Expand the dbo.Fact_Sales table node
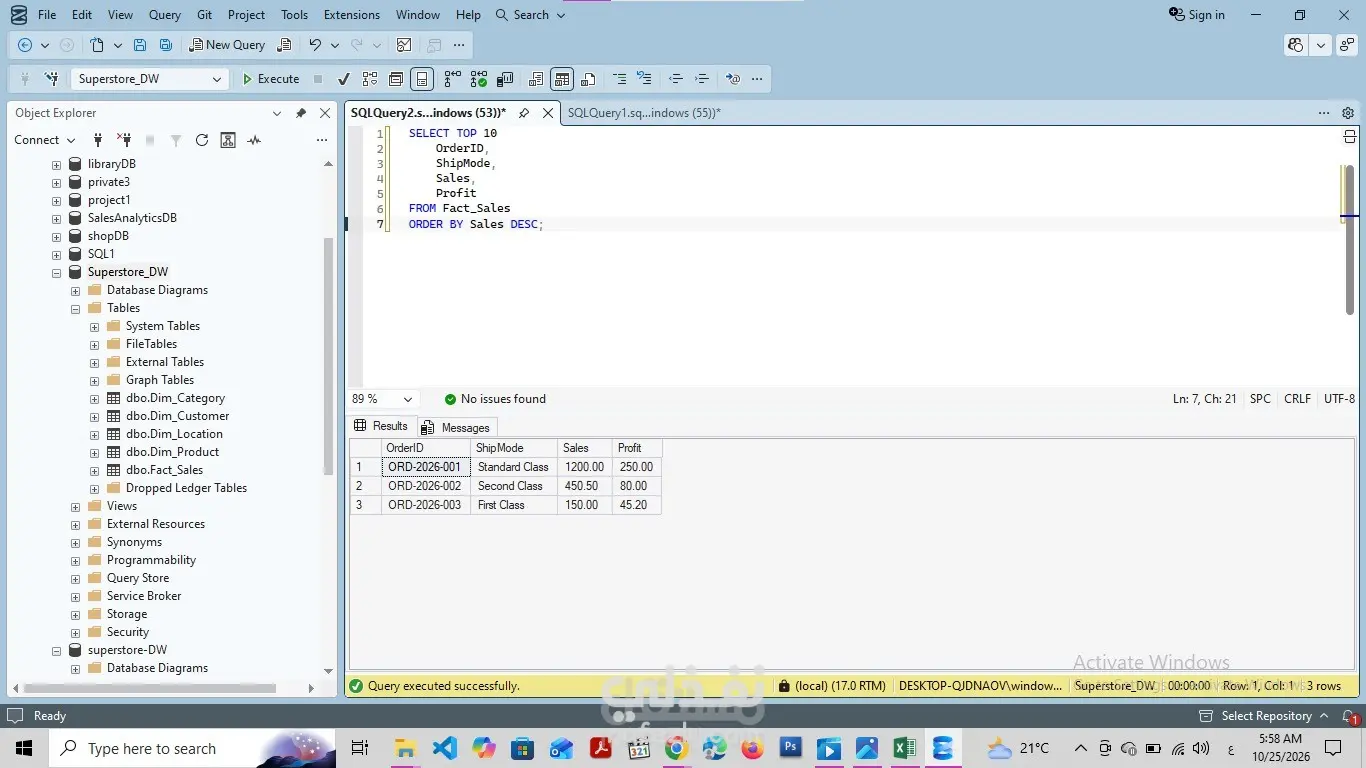Viewport: 1366px width, 768px height. [x=94, y=470]
